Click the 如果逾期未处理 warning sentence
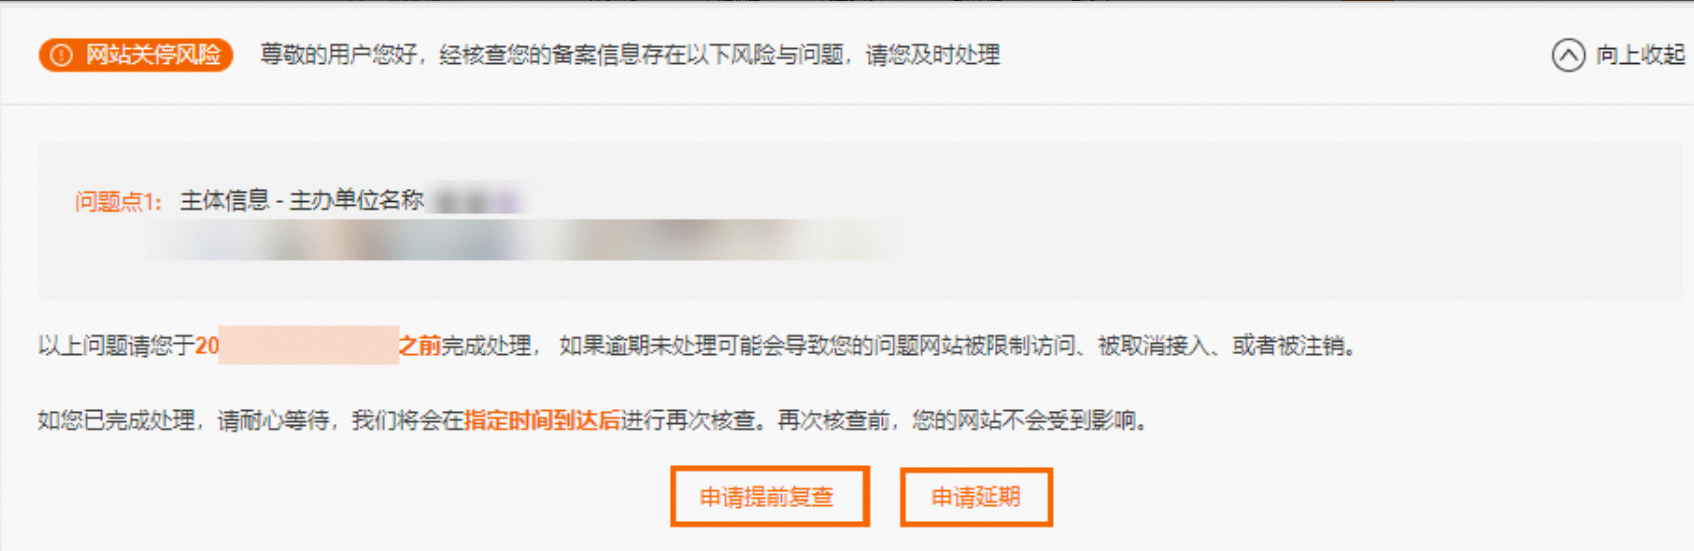The width and height of the screenshot is (1694, 551). click(x=957, y=346)
